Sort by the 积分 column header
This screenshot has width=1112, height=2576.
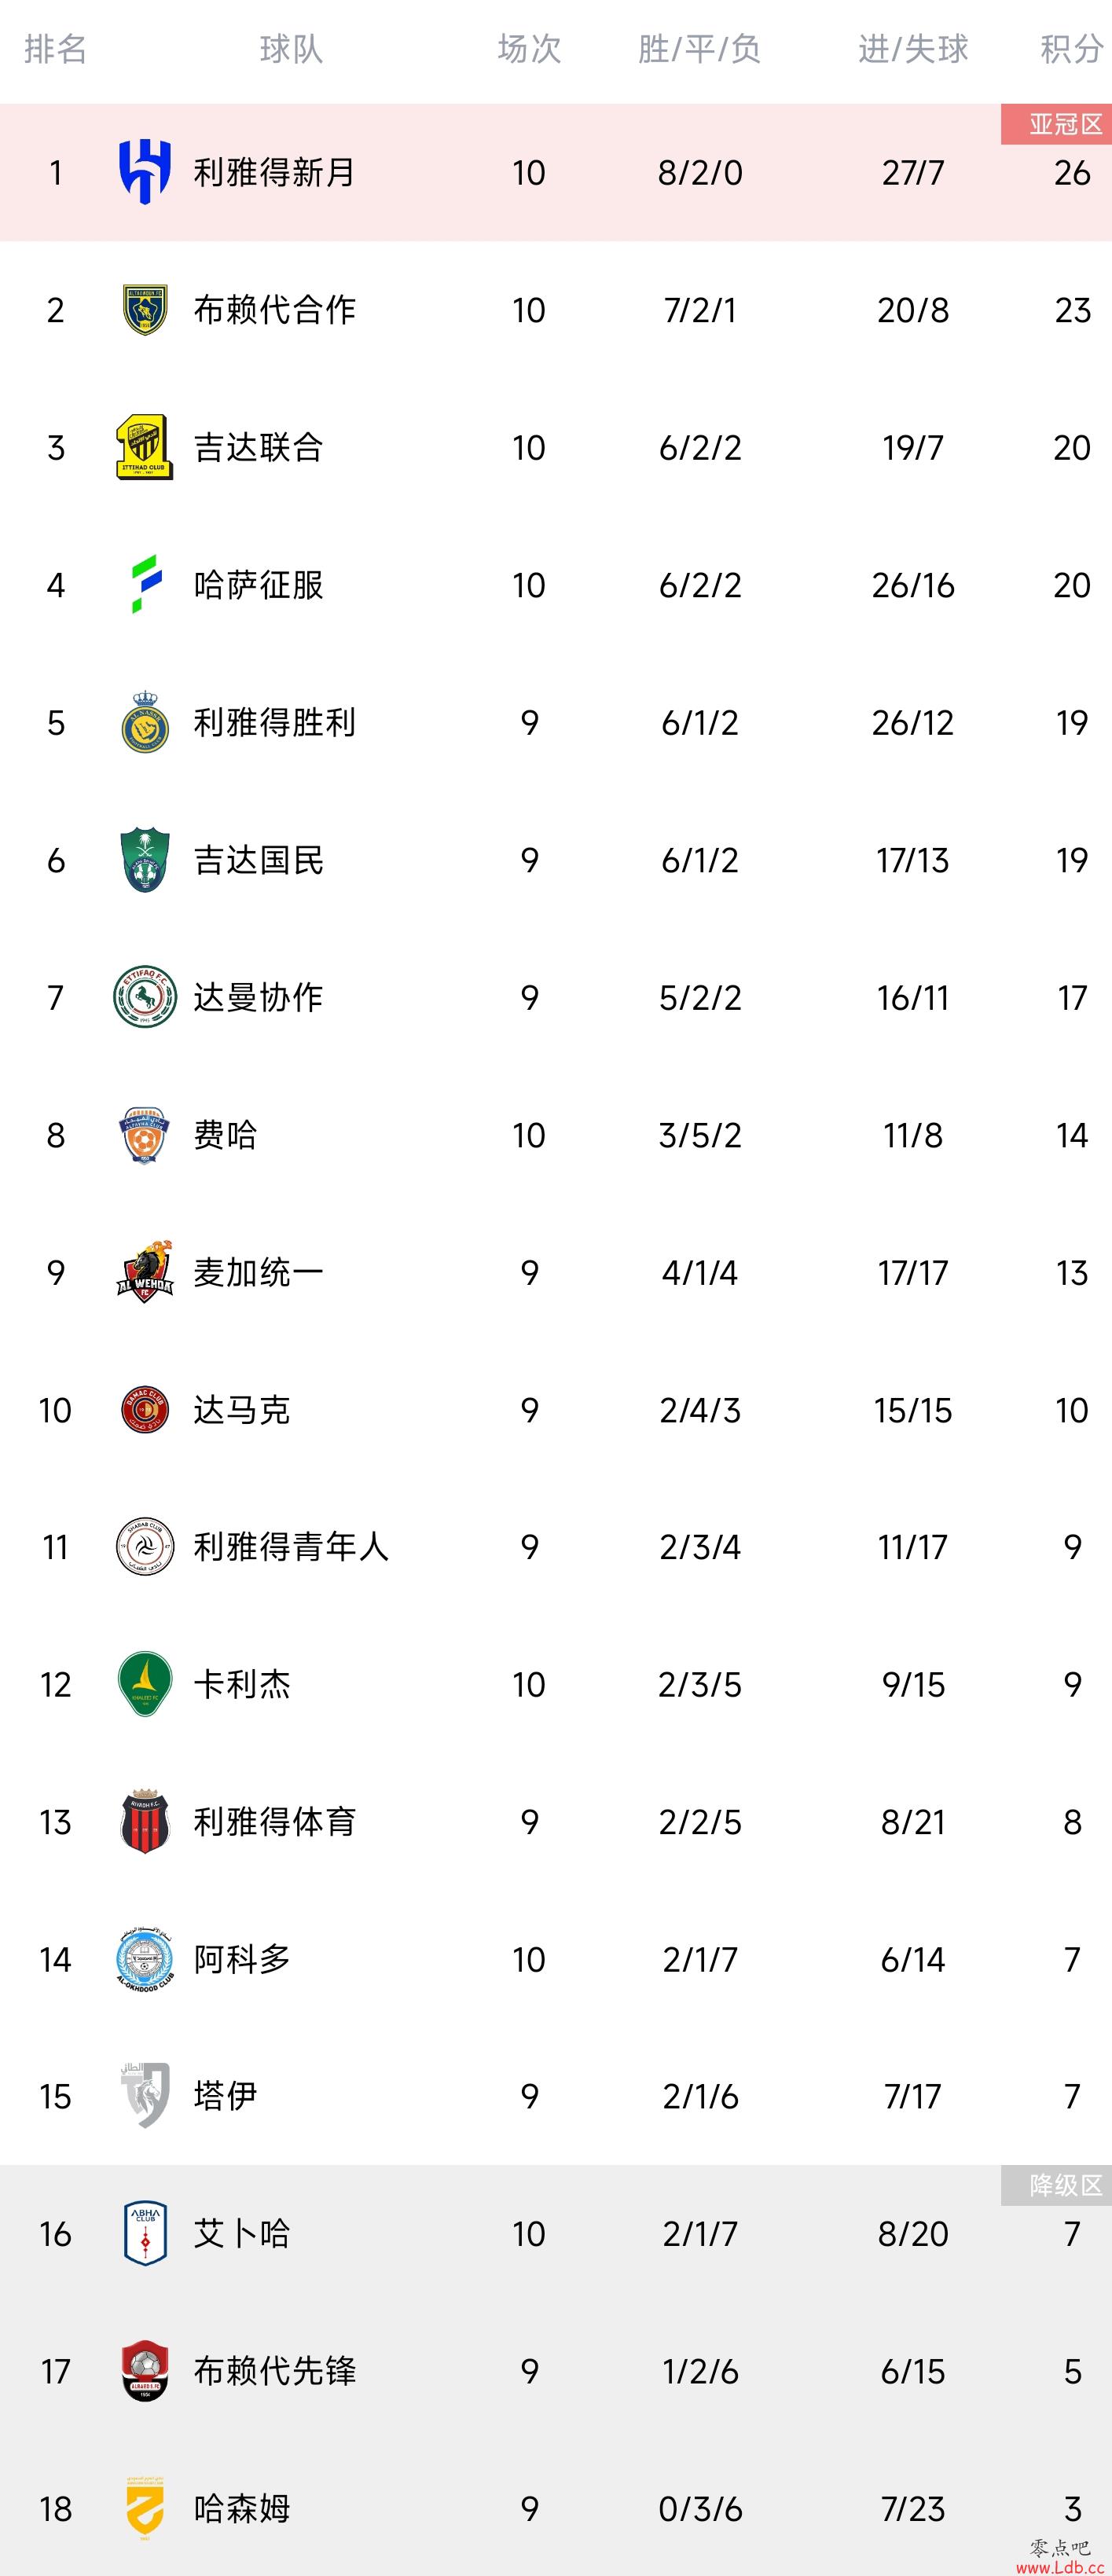pos(1072,49)
